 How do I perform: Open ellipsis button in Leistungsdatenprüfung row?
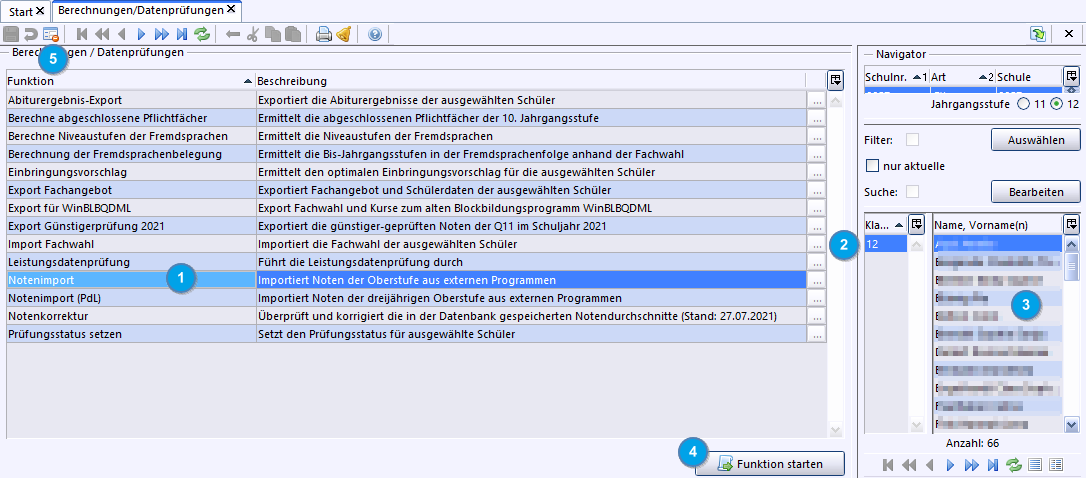tap(817, 262)
